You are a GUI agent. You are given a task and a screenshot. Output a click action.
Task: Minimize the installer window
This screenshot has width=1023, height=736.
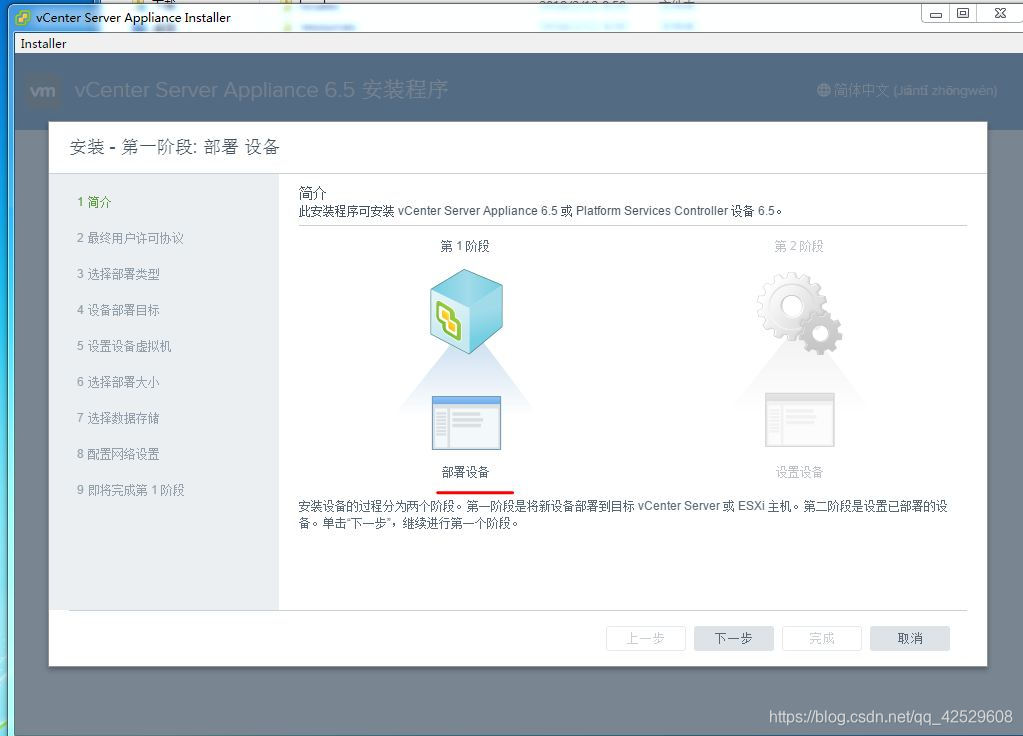(936, 14)
